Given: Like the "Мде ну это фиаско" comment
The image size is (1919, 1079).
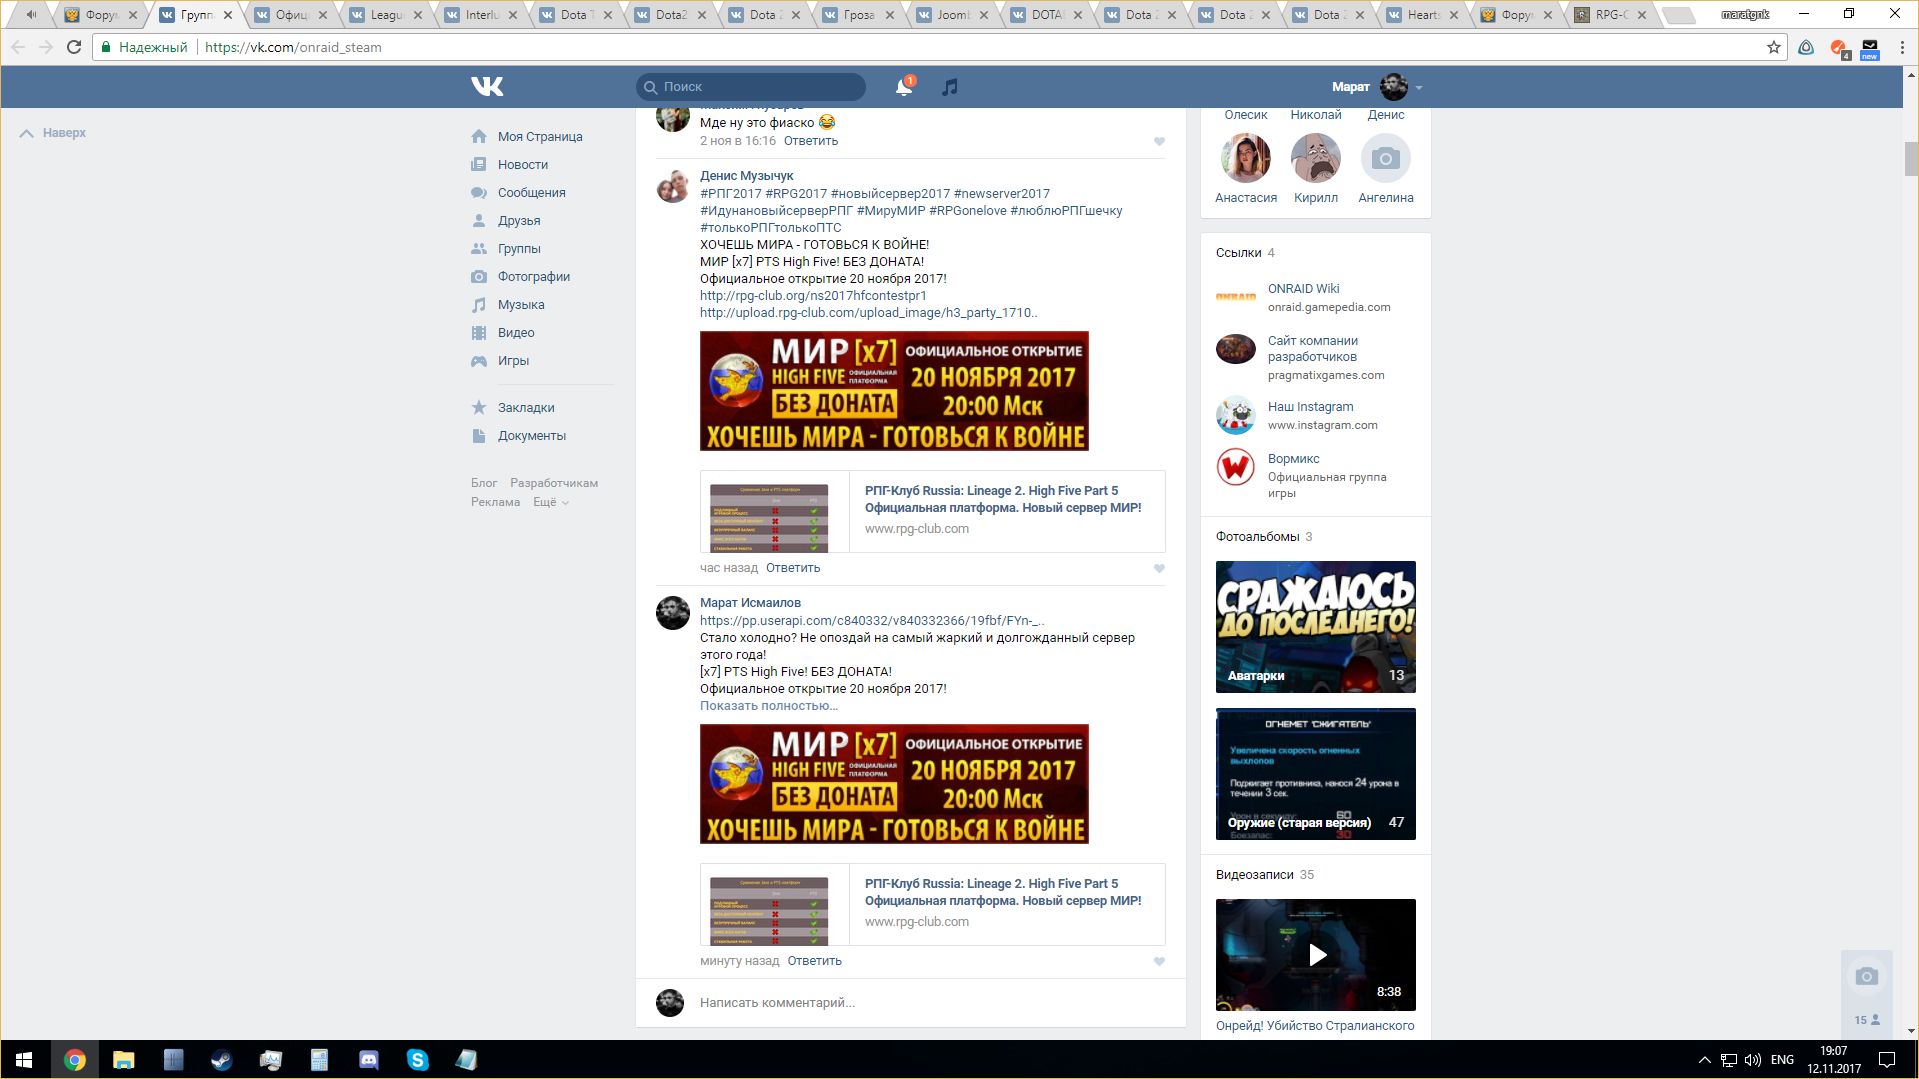Looking at the screenshot, I should 1159,141.
